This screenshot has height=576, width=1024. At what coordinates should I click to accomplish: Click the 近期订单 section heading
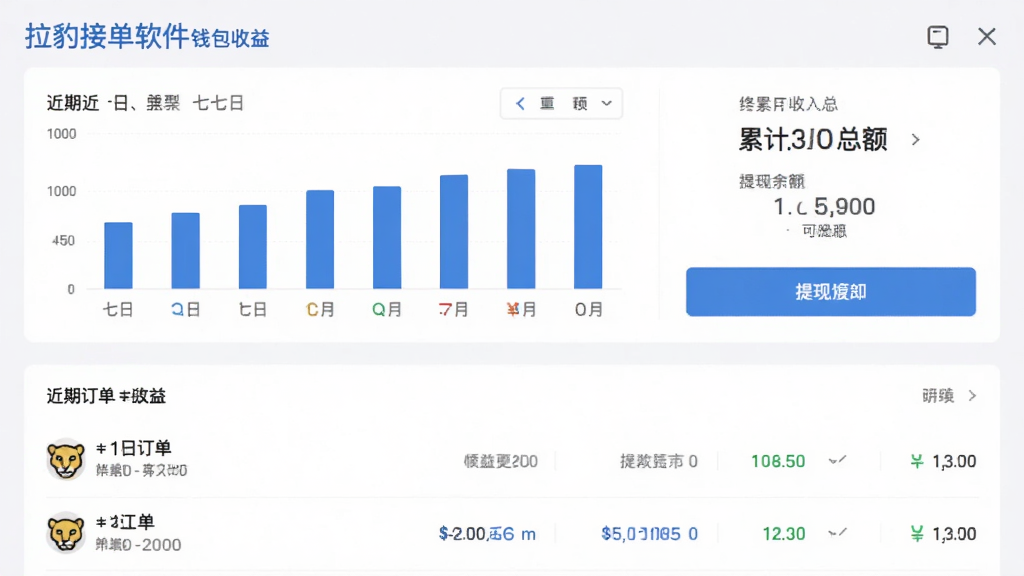coord(106,396)
